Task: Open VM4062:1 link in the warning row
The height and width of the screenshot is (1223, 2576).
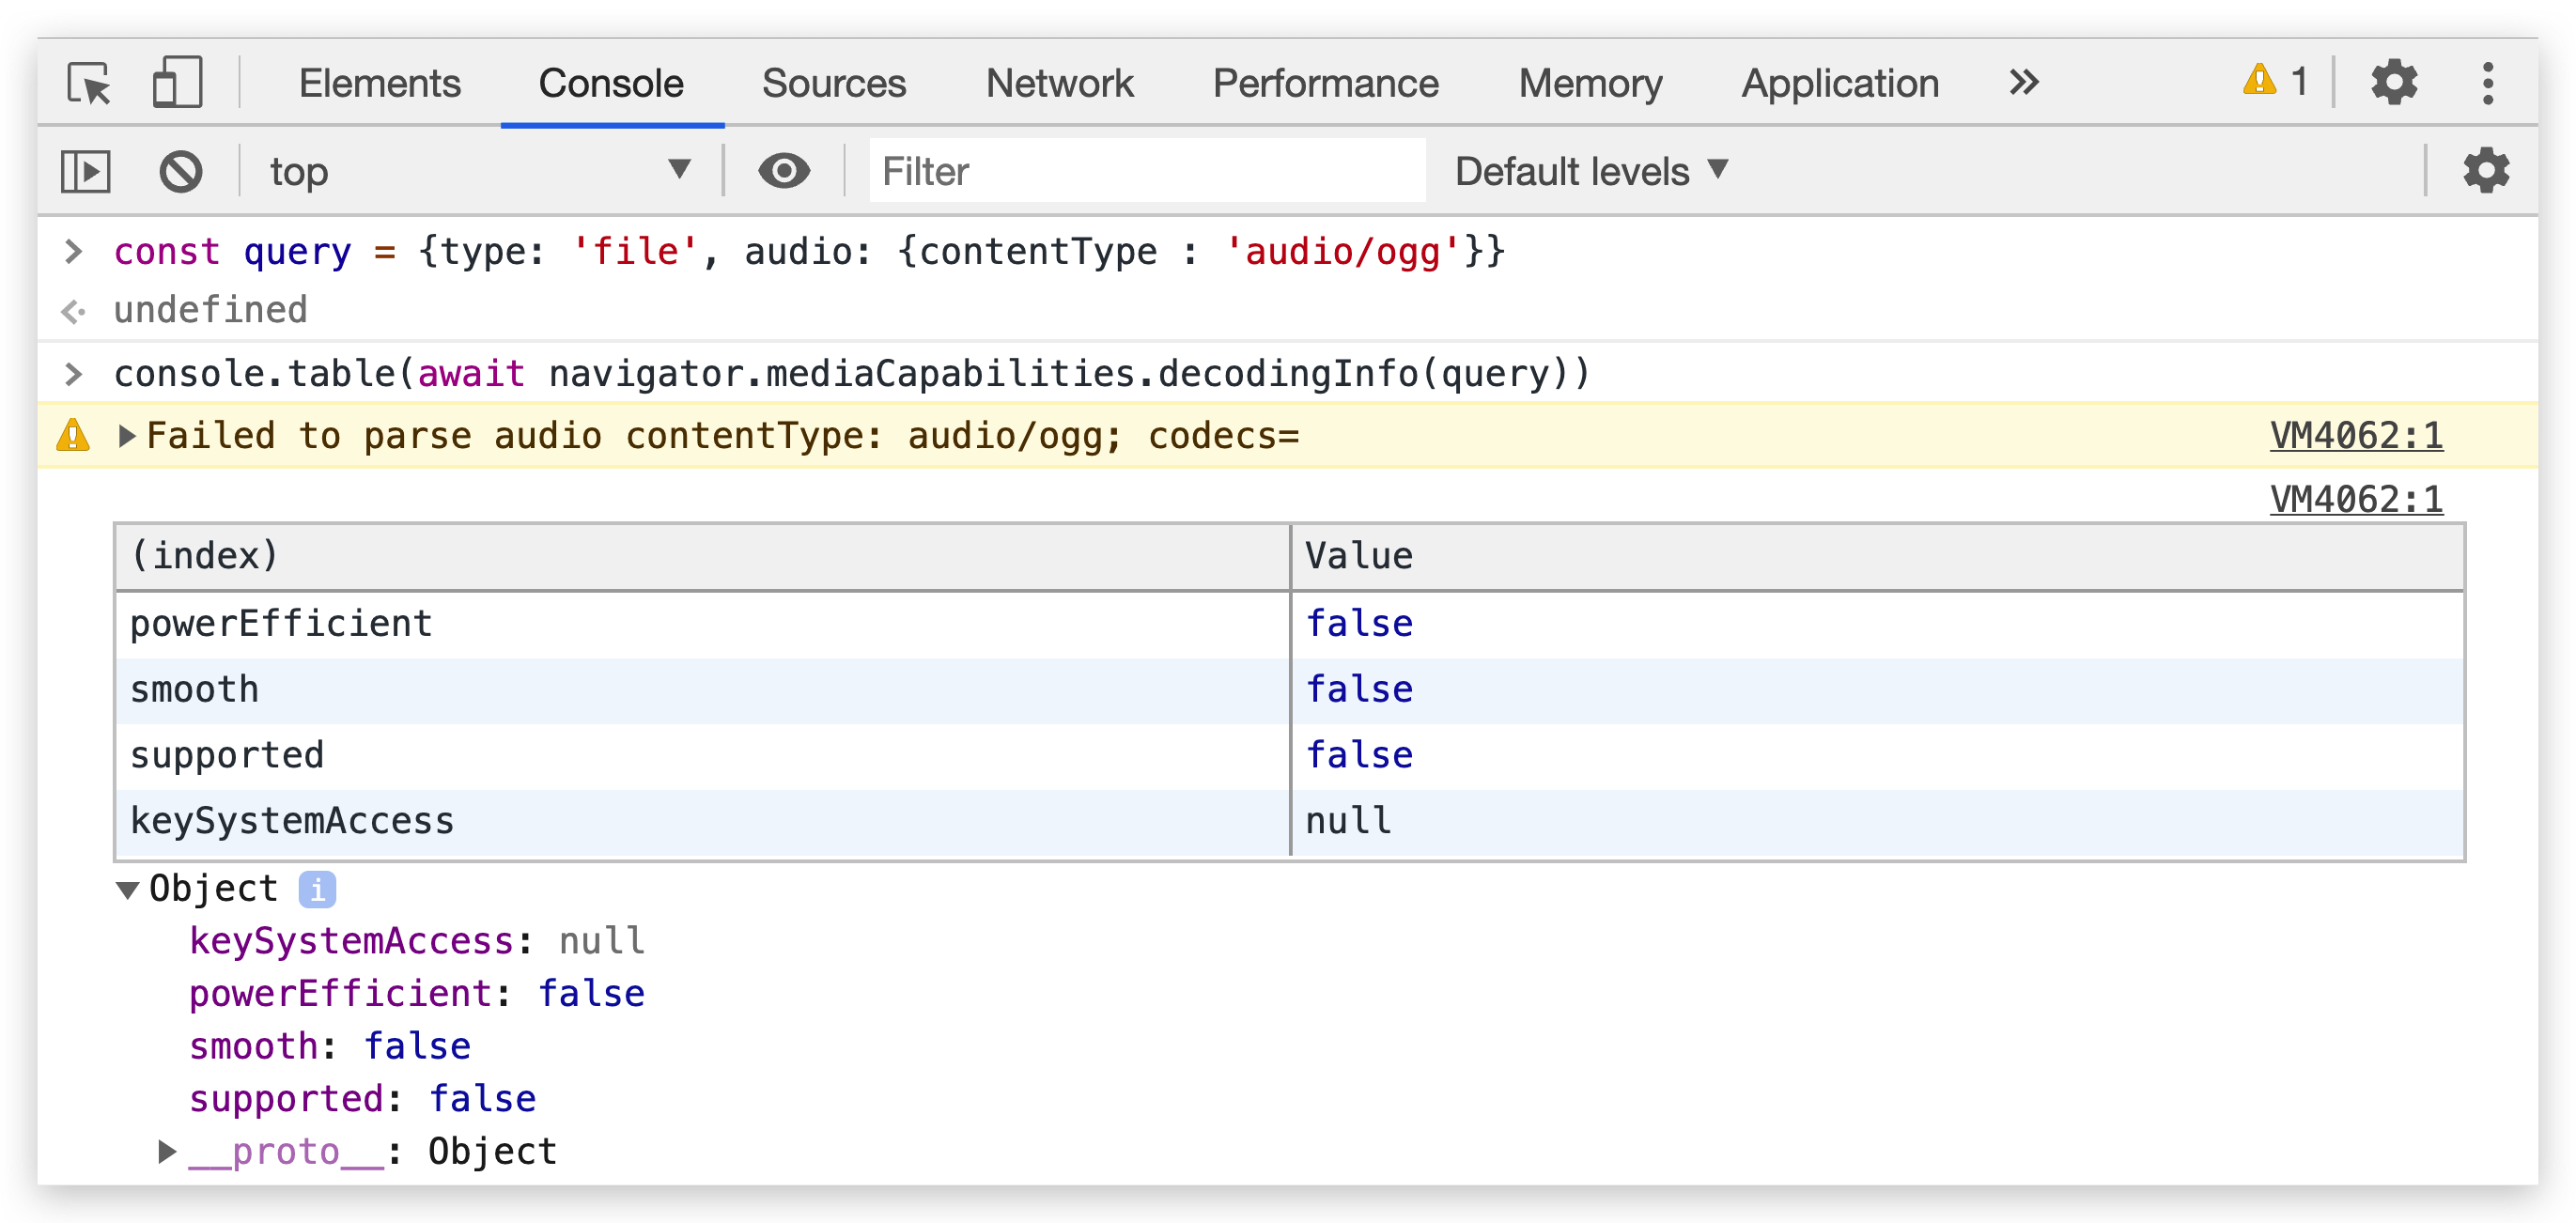Action: point(2355,436)
